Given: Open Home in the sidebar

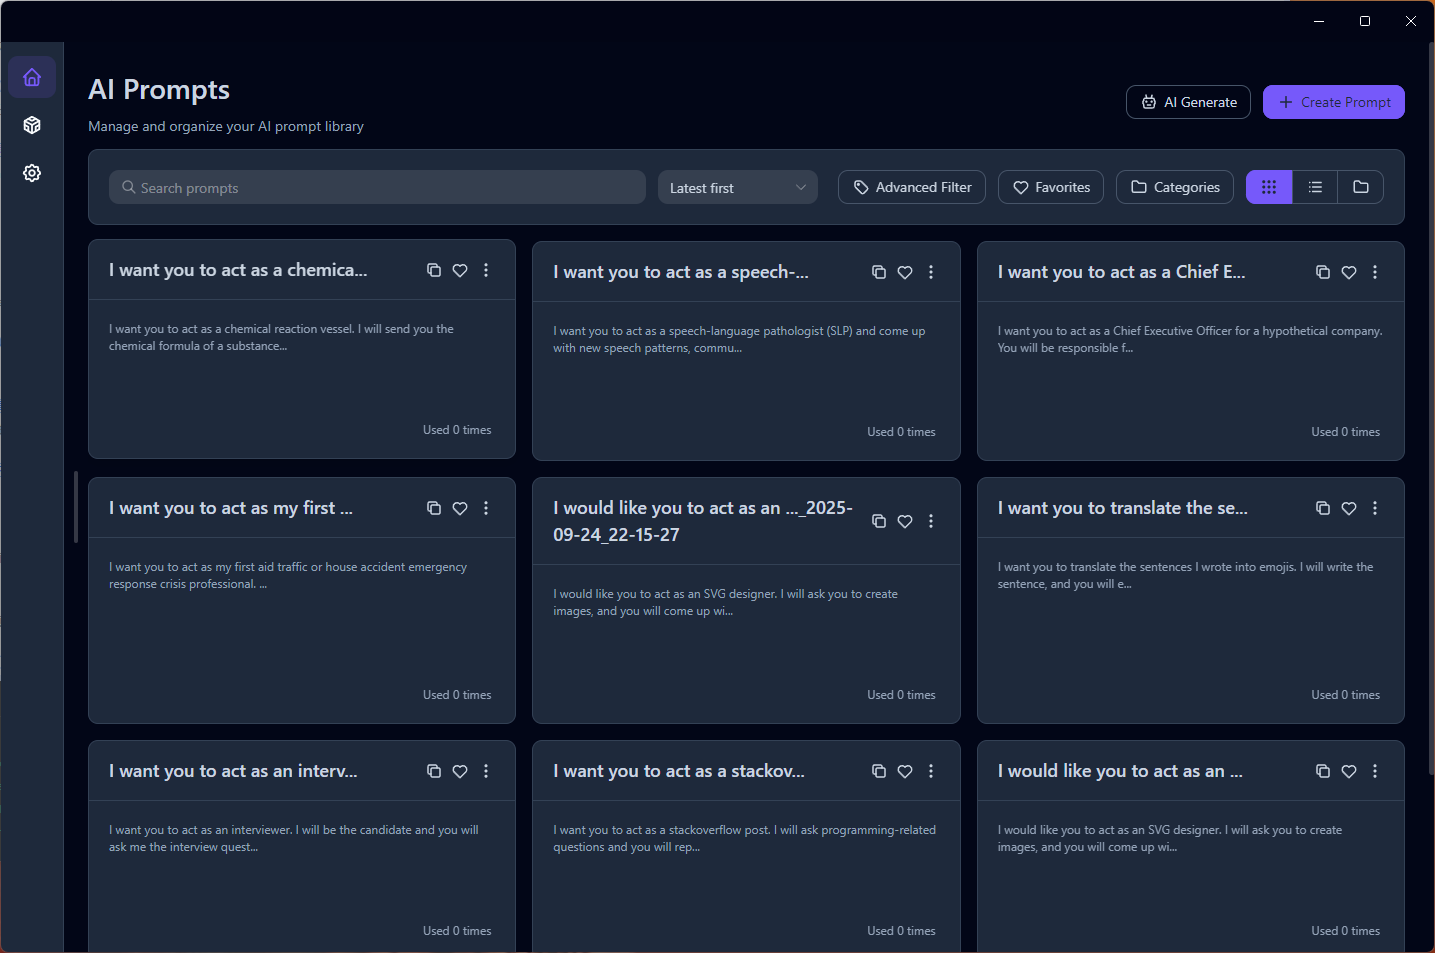Looking at the screenshot, I should pos(31,77).
